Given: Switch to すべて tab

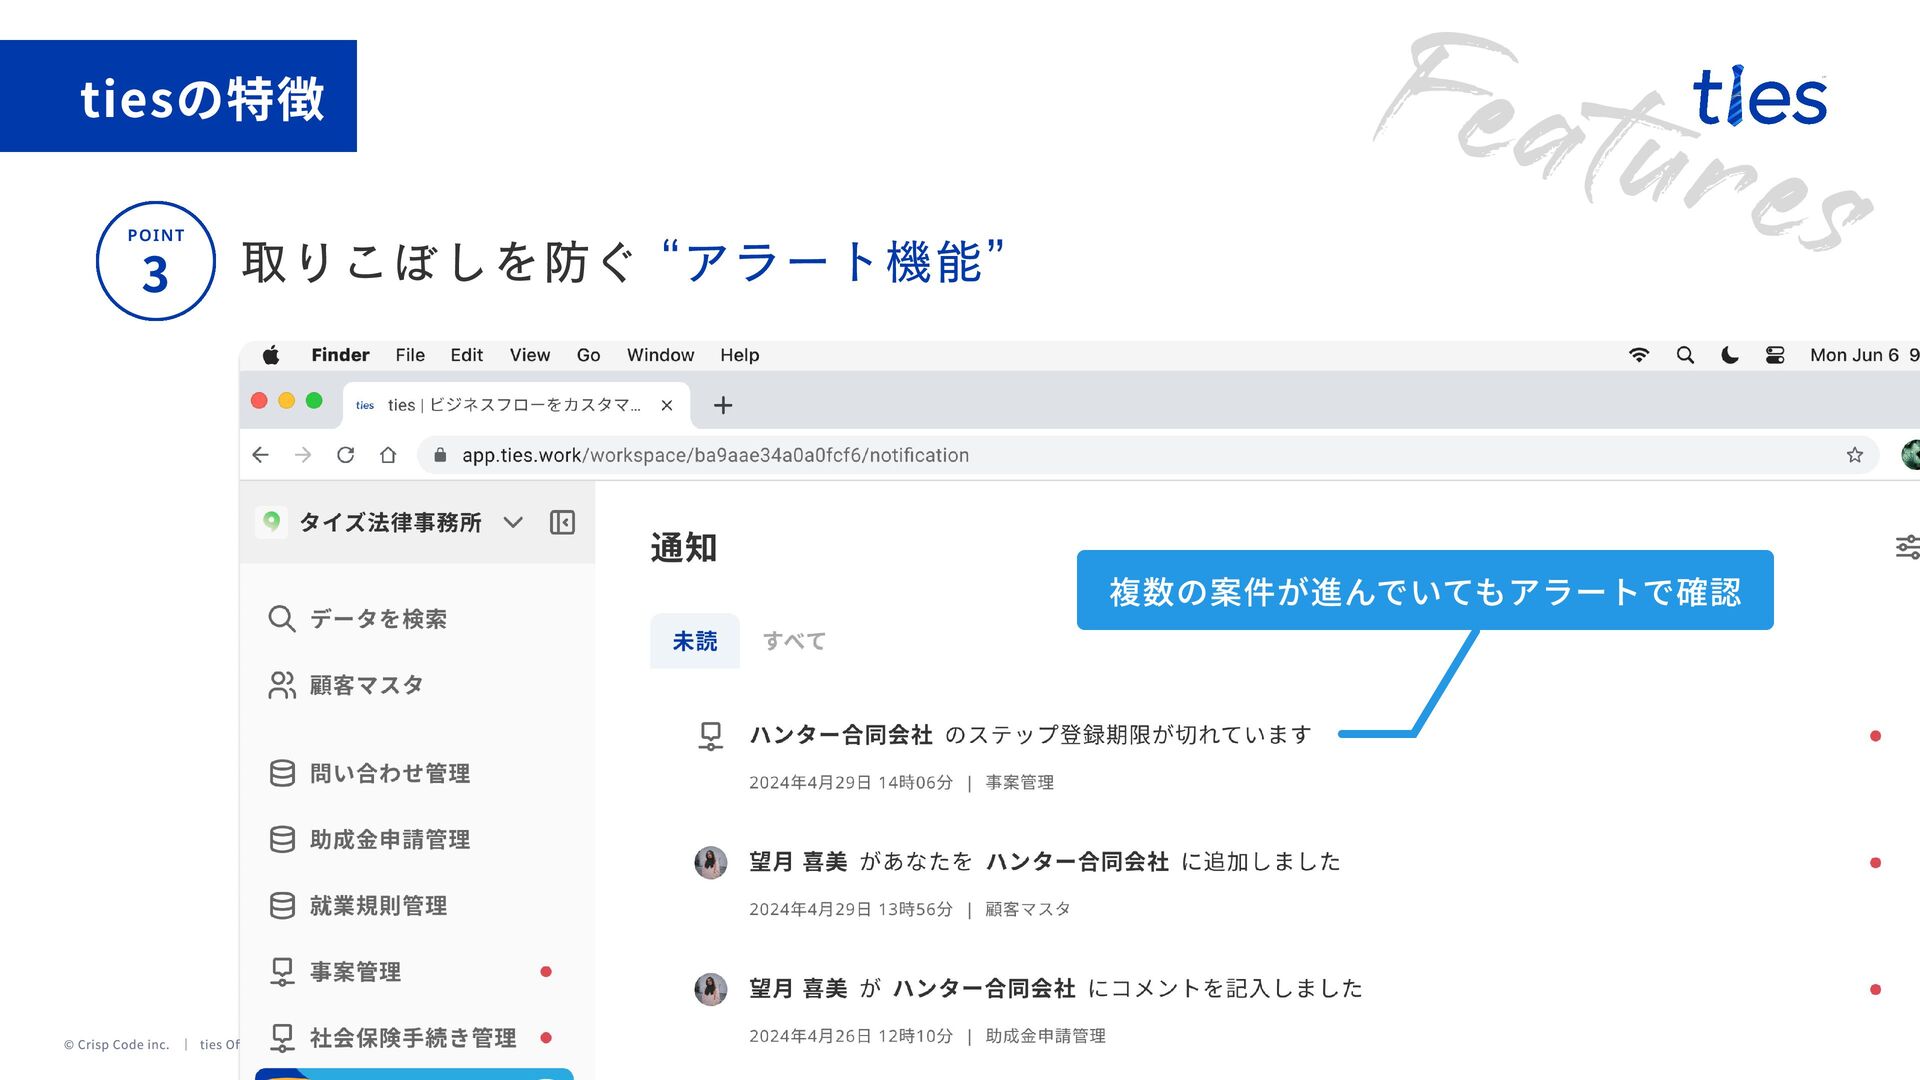Looking at the screenshot, I should pyautogui.click(x=794, y=641).
